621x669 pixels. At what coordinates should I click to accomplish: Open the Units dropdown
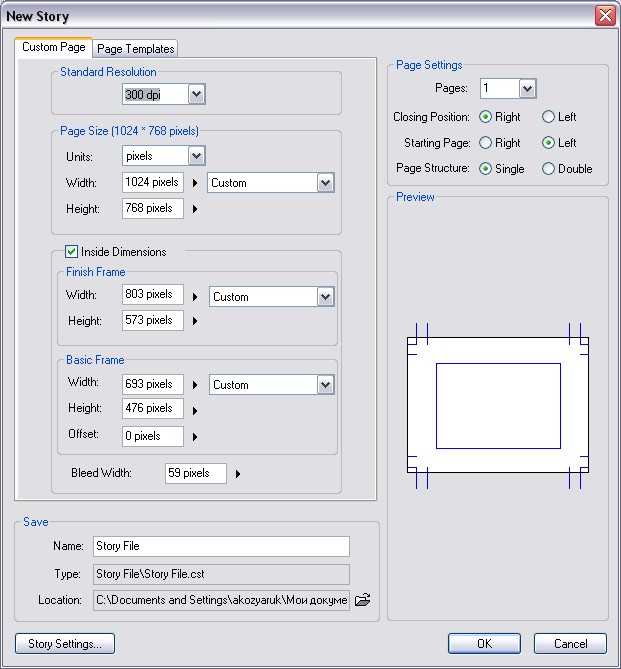tap(196, 156)
